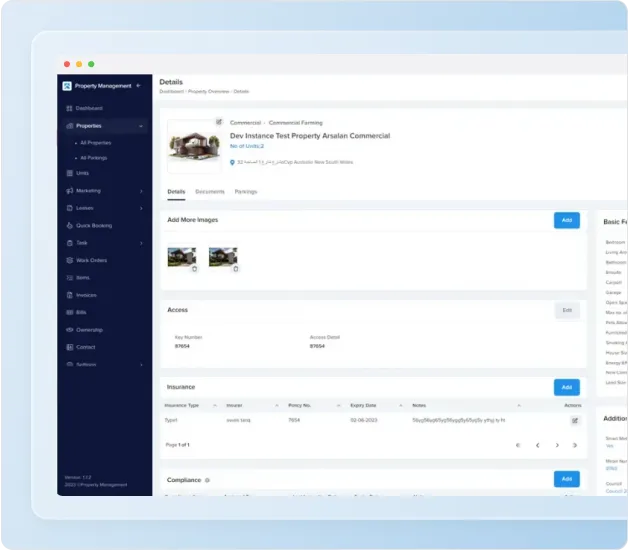The height and width of the screenshot is (550, 628).
Task: Edit the property image icon
Action: tap(219, 122)
